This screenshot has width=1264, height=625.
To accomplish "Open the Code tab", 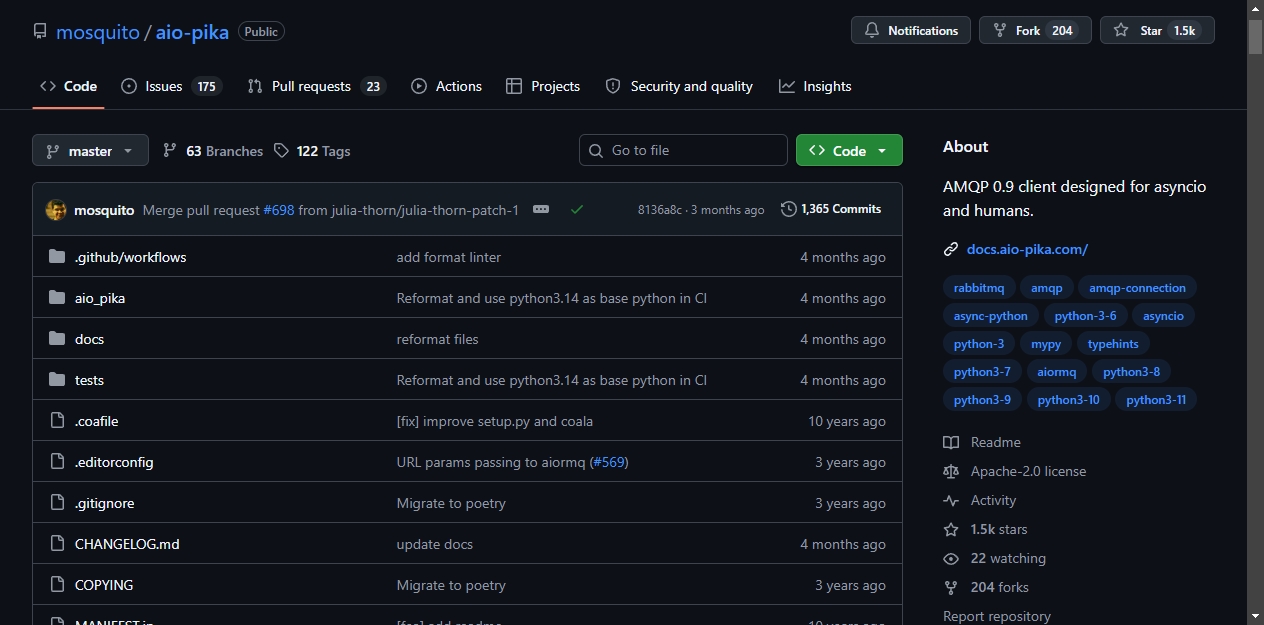I will click(68, 86).
